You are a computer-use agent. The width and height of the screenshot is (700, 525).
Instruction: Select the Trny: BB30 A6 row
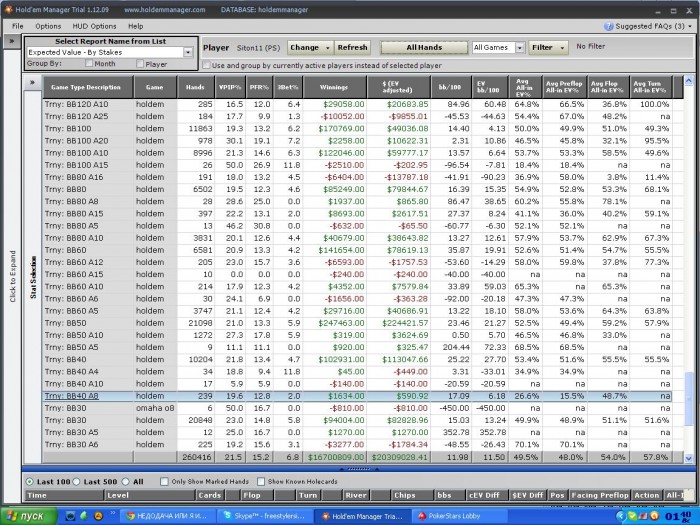click(x=357, y=445)
